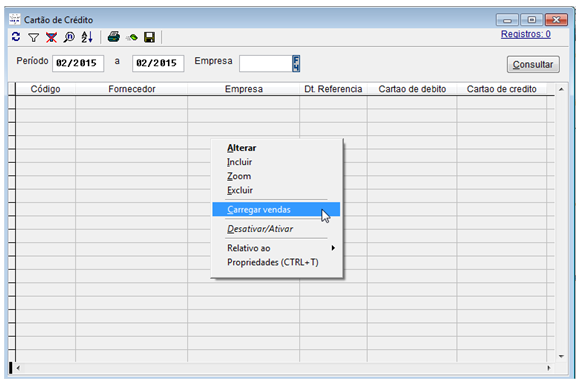The width and height of the screenshot is (577, 381).
Task: Click the vertical scrollbar up arrow
Action: click(561, 89)
